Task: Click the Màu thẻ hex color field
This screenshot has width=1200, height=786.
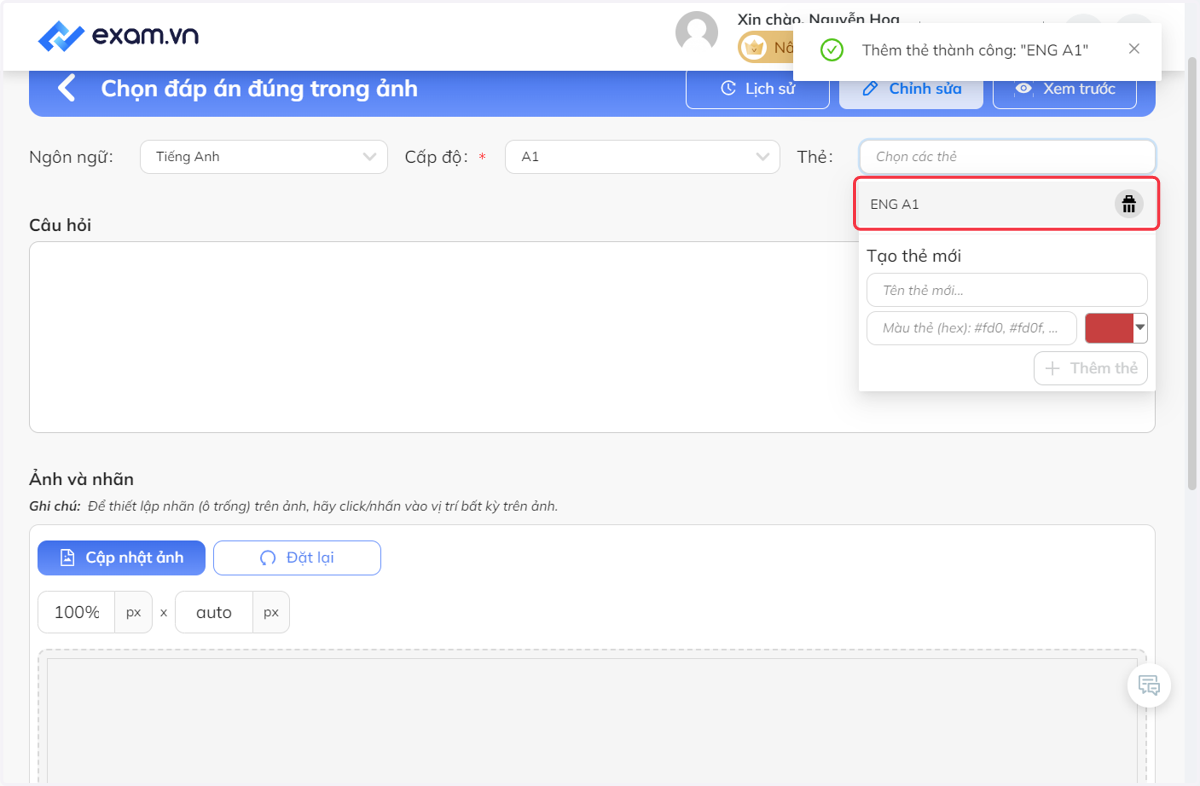Action: point(972,328)
